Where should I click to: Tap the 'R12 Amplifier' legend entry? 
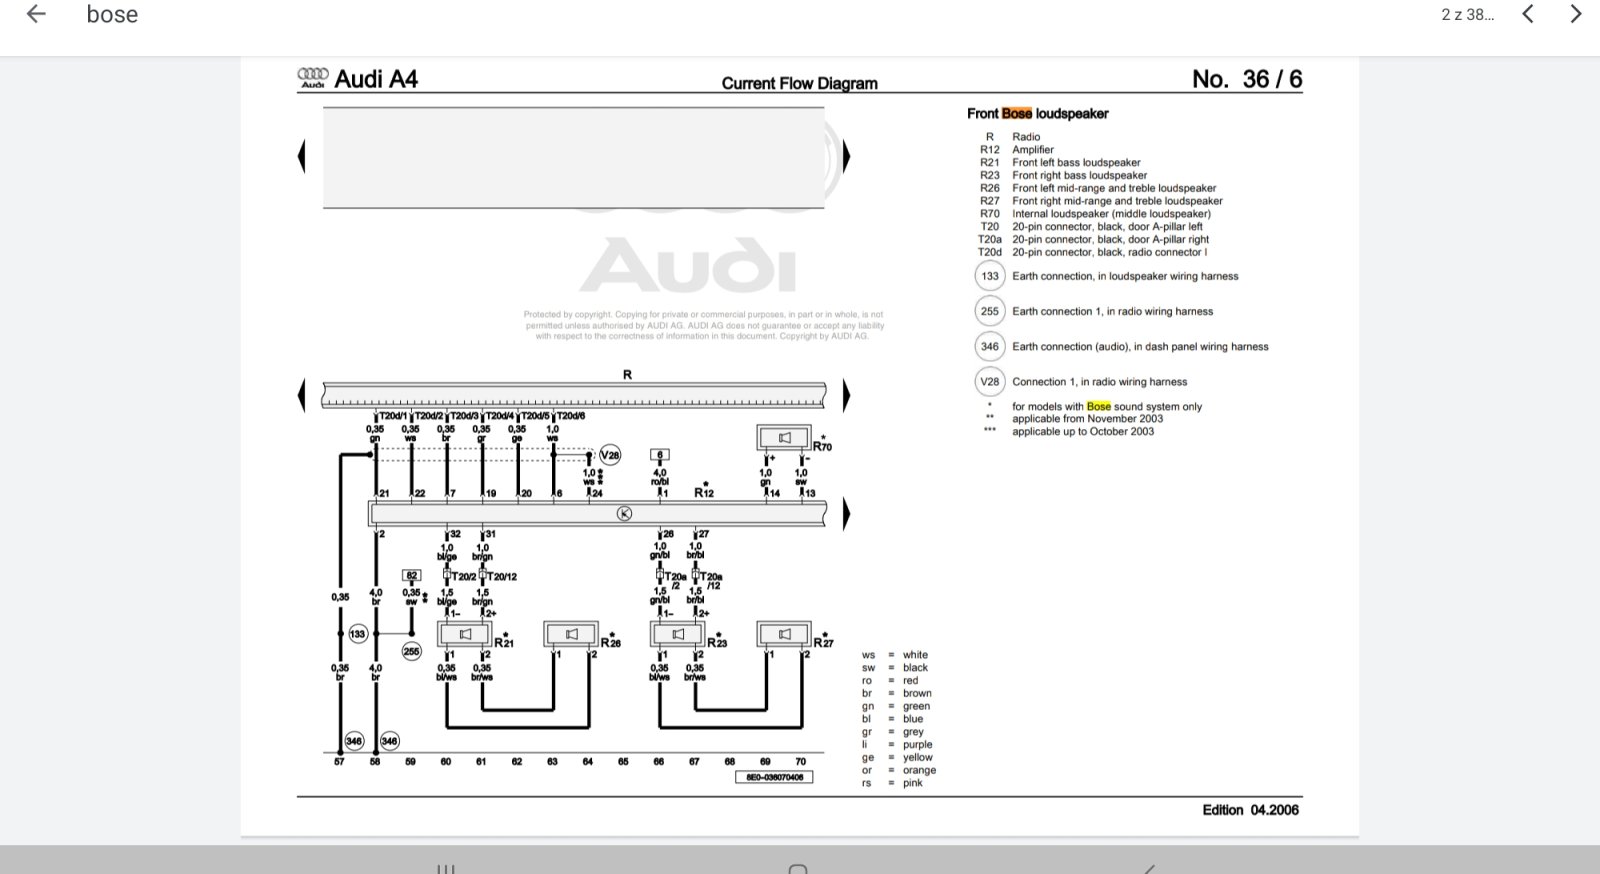point(1017,150)
